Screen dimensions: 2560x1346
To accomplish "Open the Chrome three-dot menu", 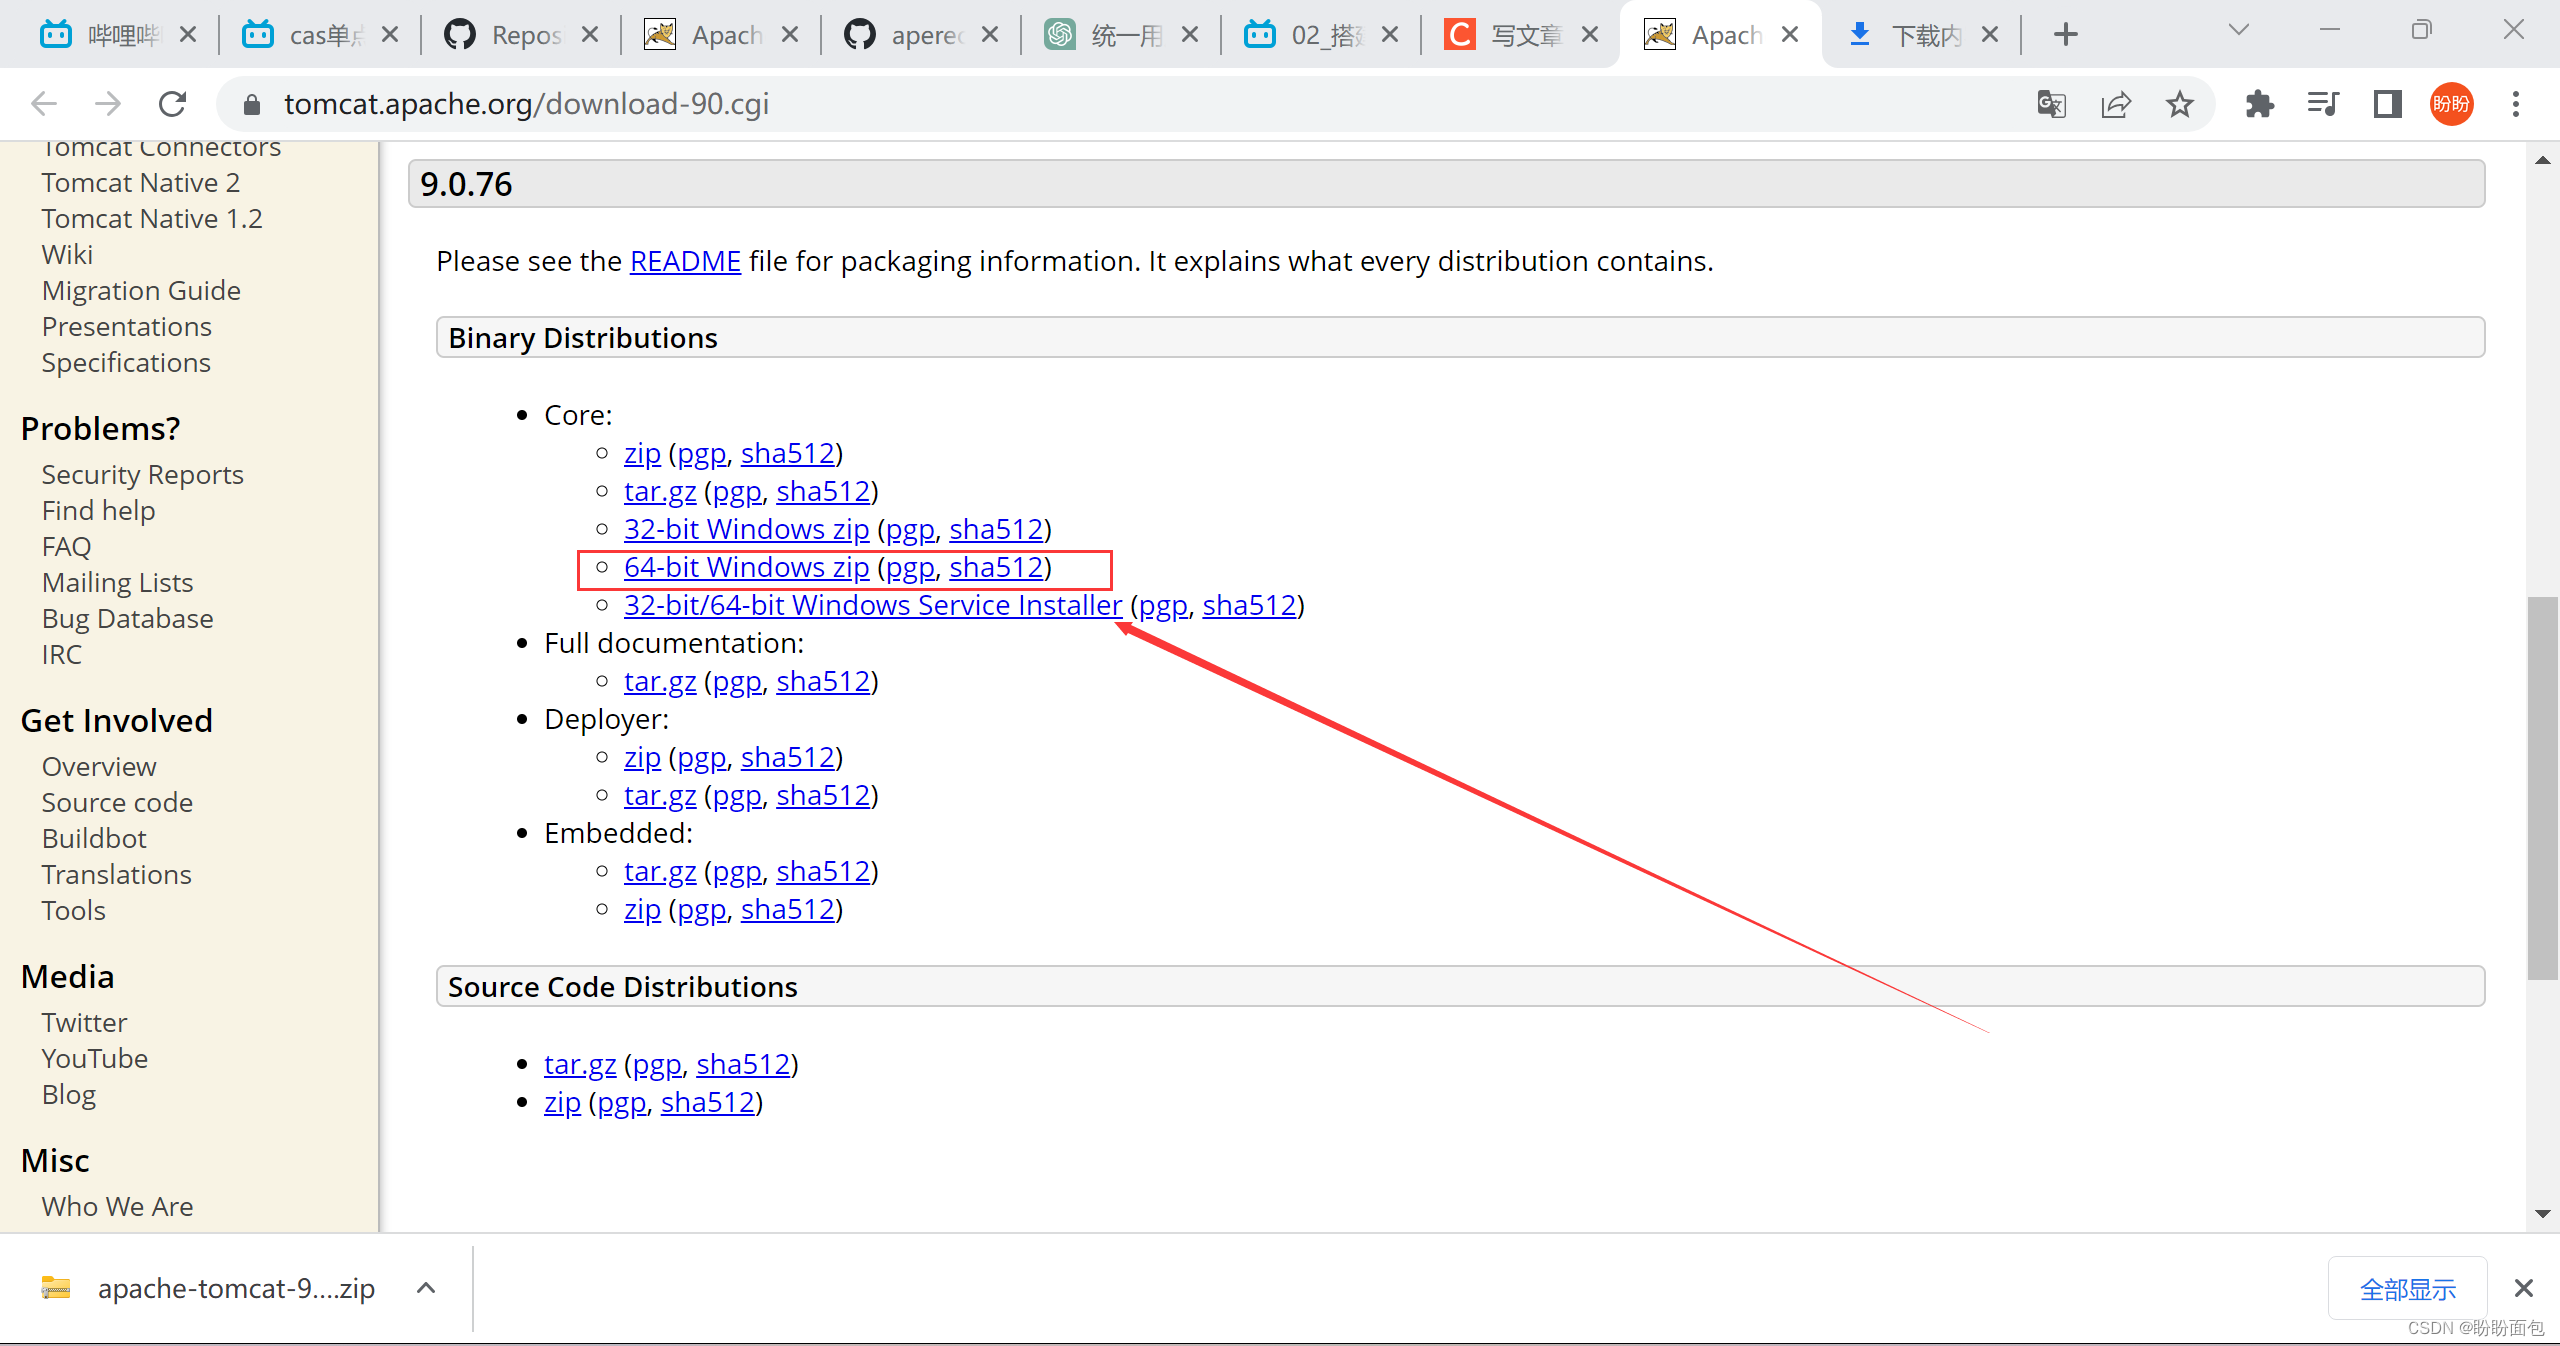I will [x=2516, y=104].
